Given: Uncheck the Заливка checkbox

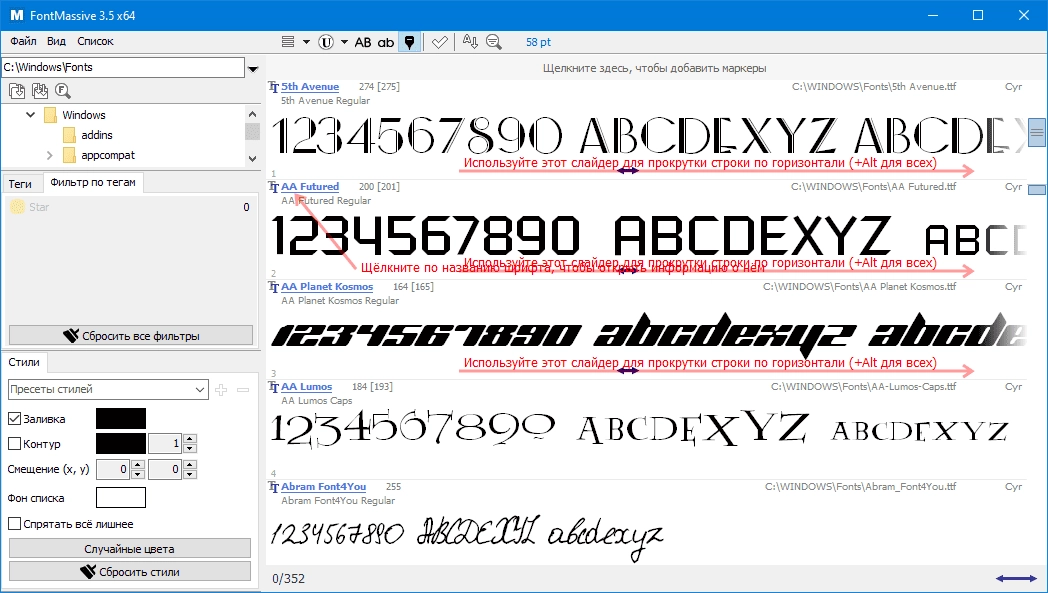Looking at the screenshot, I should pos(14,419).
